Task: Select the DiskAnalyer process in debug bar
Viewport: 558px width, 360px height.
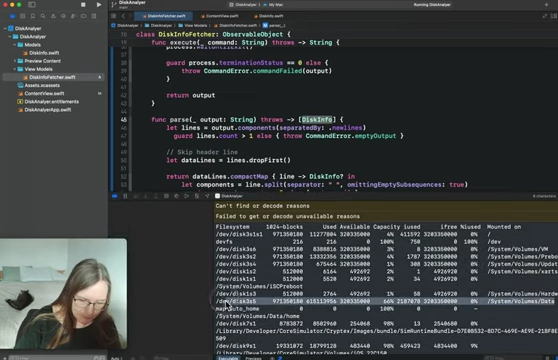Action: pyautogui.click(x=229, y=196)
